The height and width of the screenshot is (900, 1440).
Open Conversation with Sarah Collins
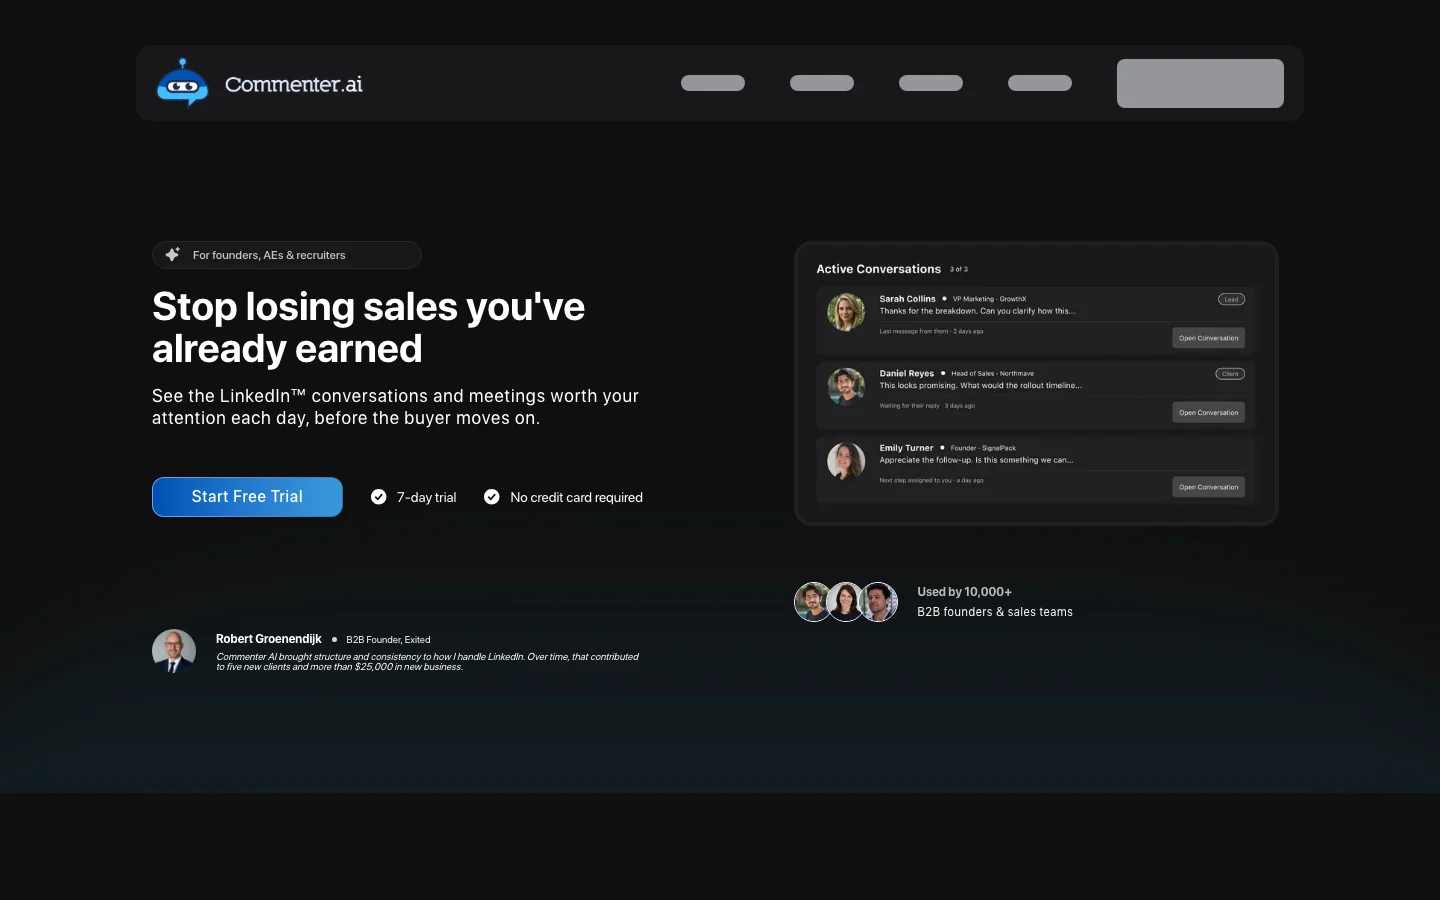coord(1208,338)
